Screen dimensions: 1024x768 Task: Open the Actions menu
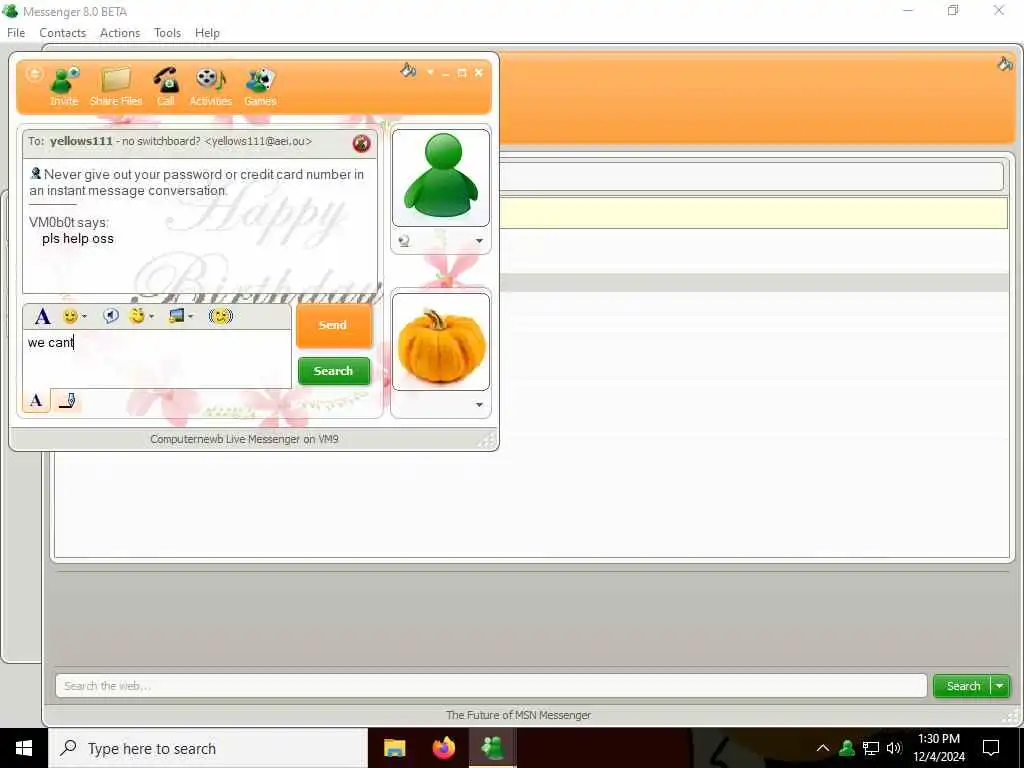(x=120, y=33)
